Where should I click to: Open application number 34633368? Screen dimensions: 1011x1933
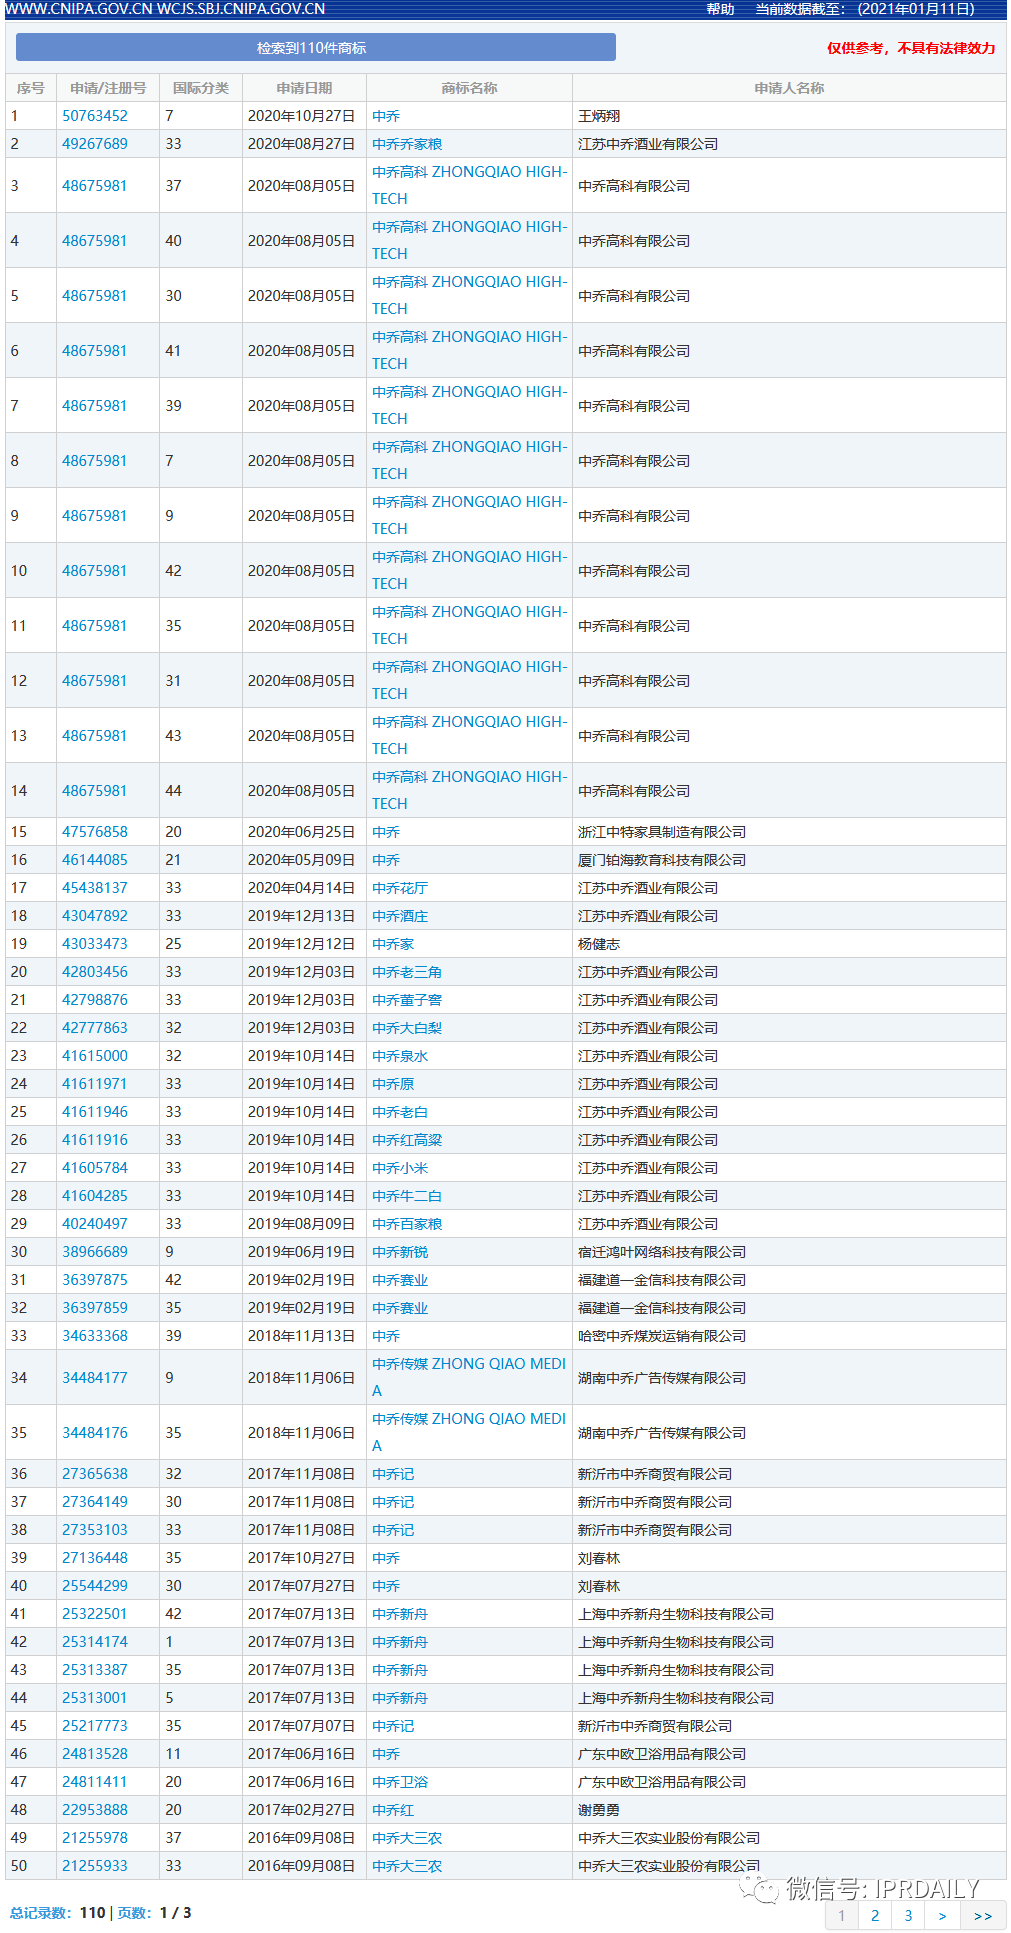point(95,1336)
